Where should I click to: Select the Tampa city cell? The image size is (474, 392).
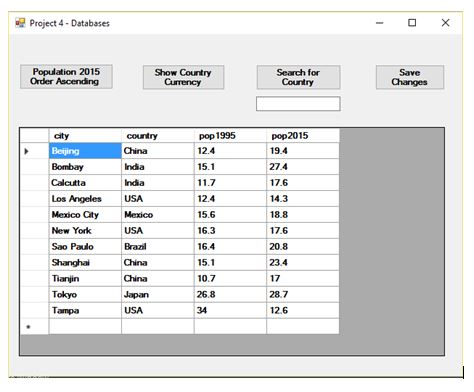pyautogui.click(x=85, y=311)
